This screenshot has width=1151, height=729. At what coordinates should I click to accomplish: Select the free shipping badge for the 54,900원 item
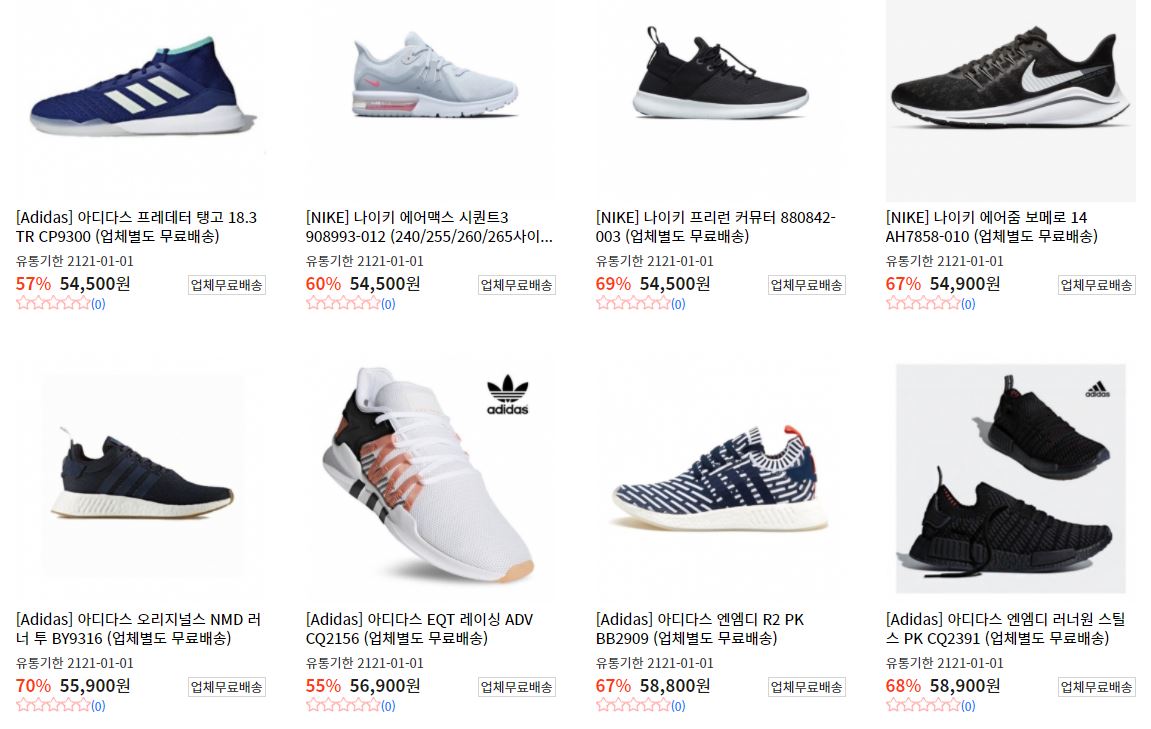[x=1097, y=285]
